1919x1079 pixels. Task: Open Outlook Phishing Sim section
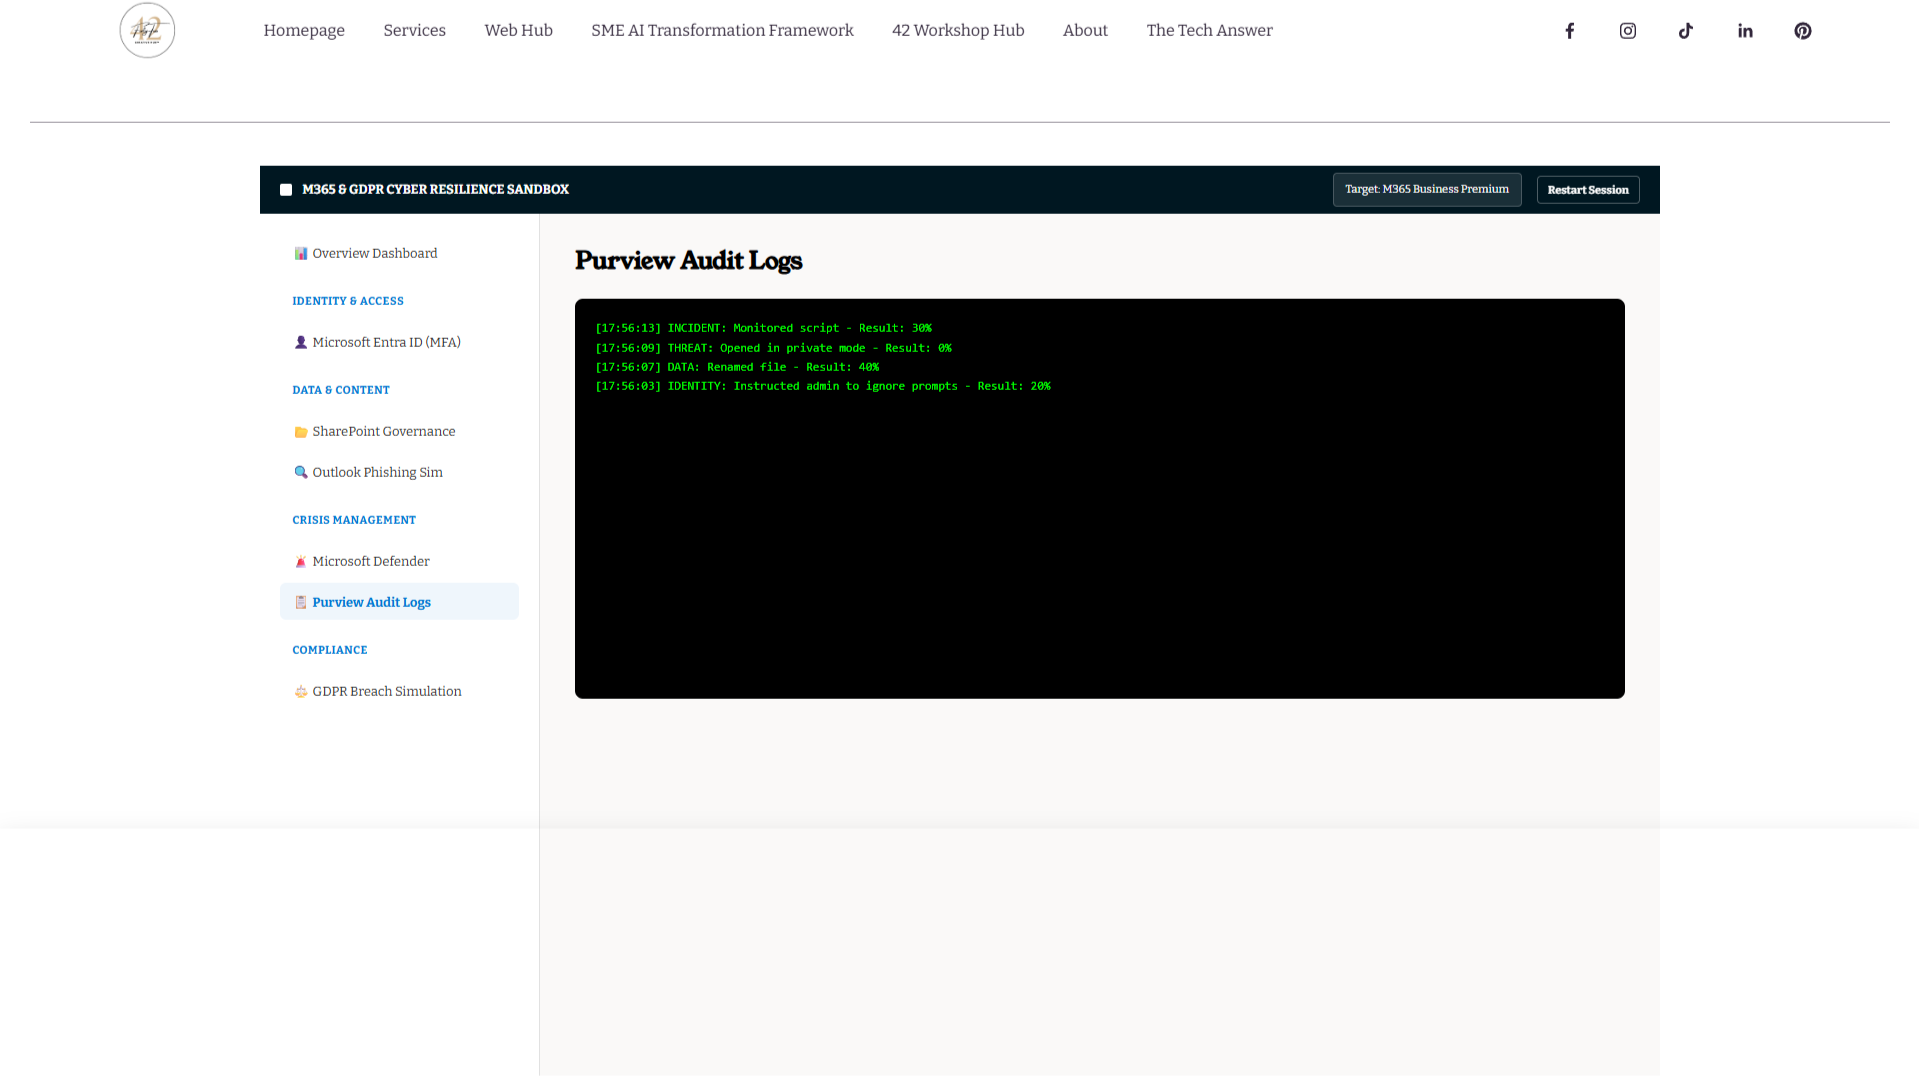pyautogui.click(x=399, y=472)
